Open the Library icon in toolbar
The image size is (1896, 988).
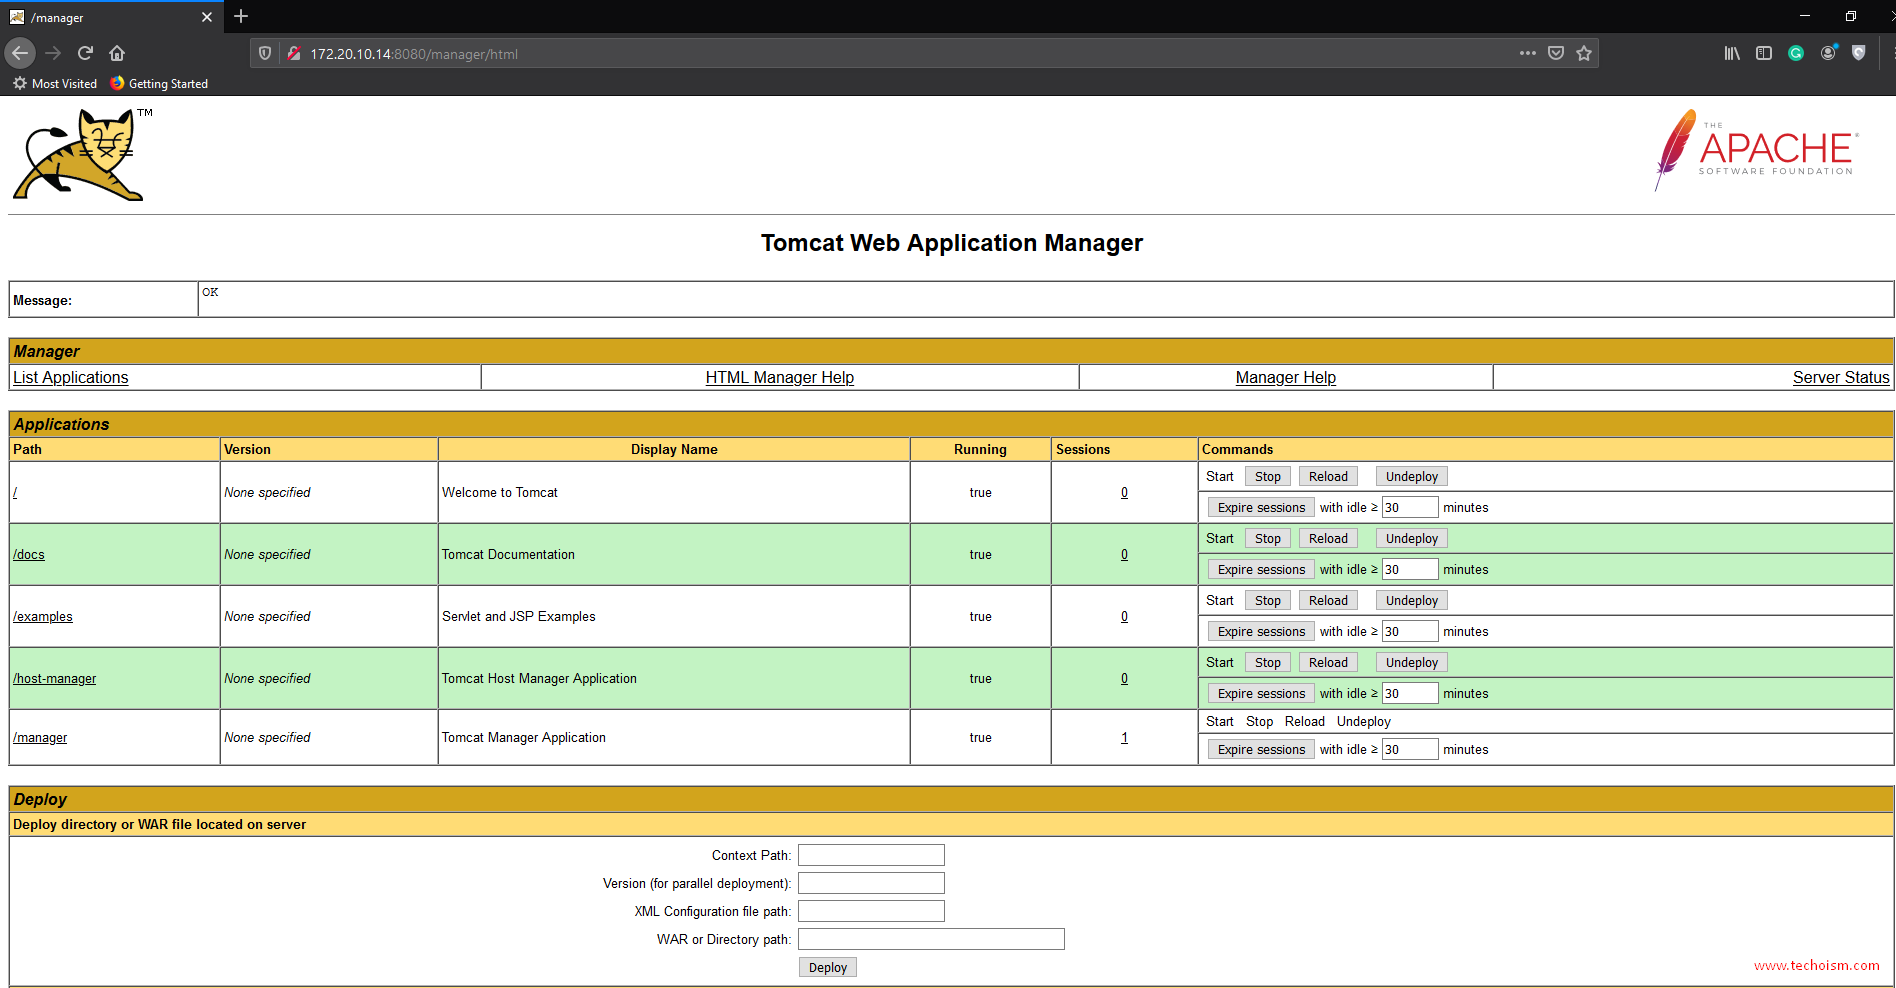(1732, 53)
